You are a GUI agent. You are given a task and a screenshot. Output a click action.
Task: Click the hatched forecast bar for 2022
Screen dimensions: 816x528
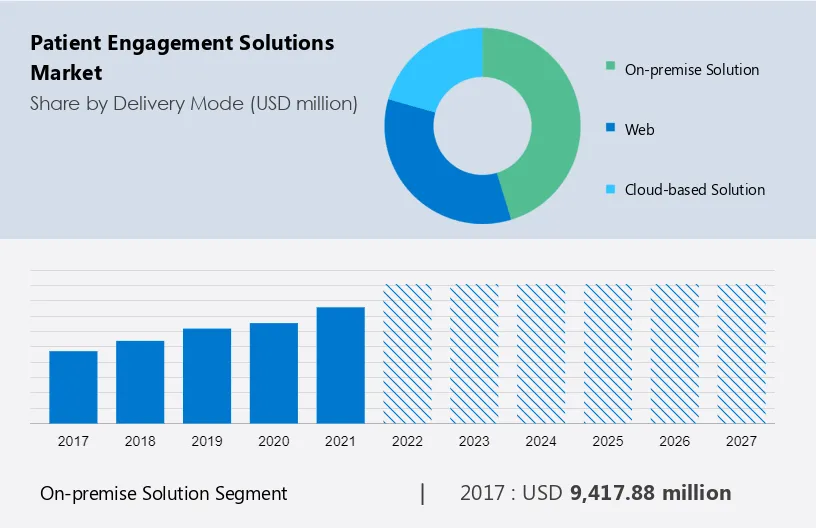pos(407,354)
